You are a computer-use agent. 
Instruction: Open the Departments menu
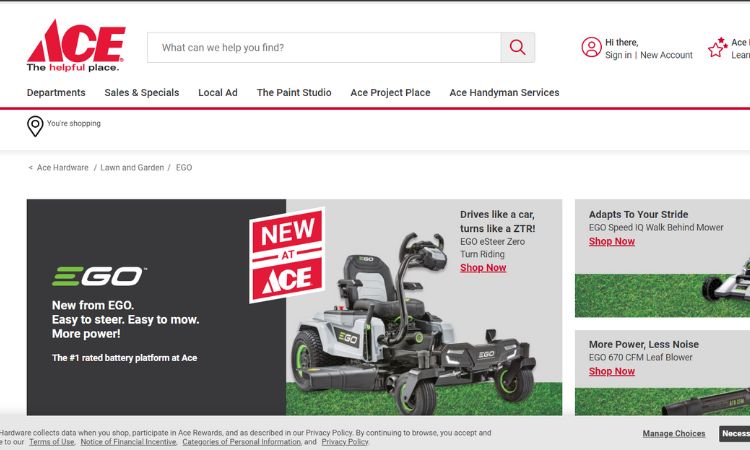(x=56, y=93)
